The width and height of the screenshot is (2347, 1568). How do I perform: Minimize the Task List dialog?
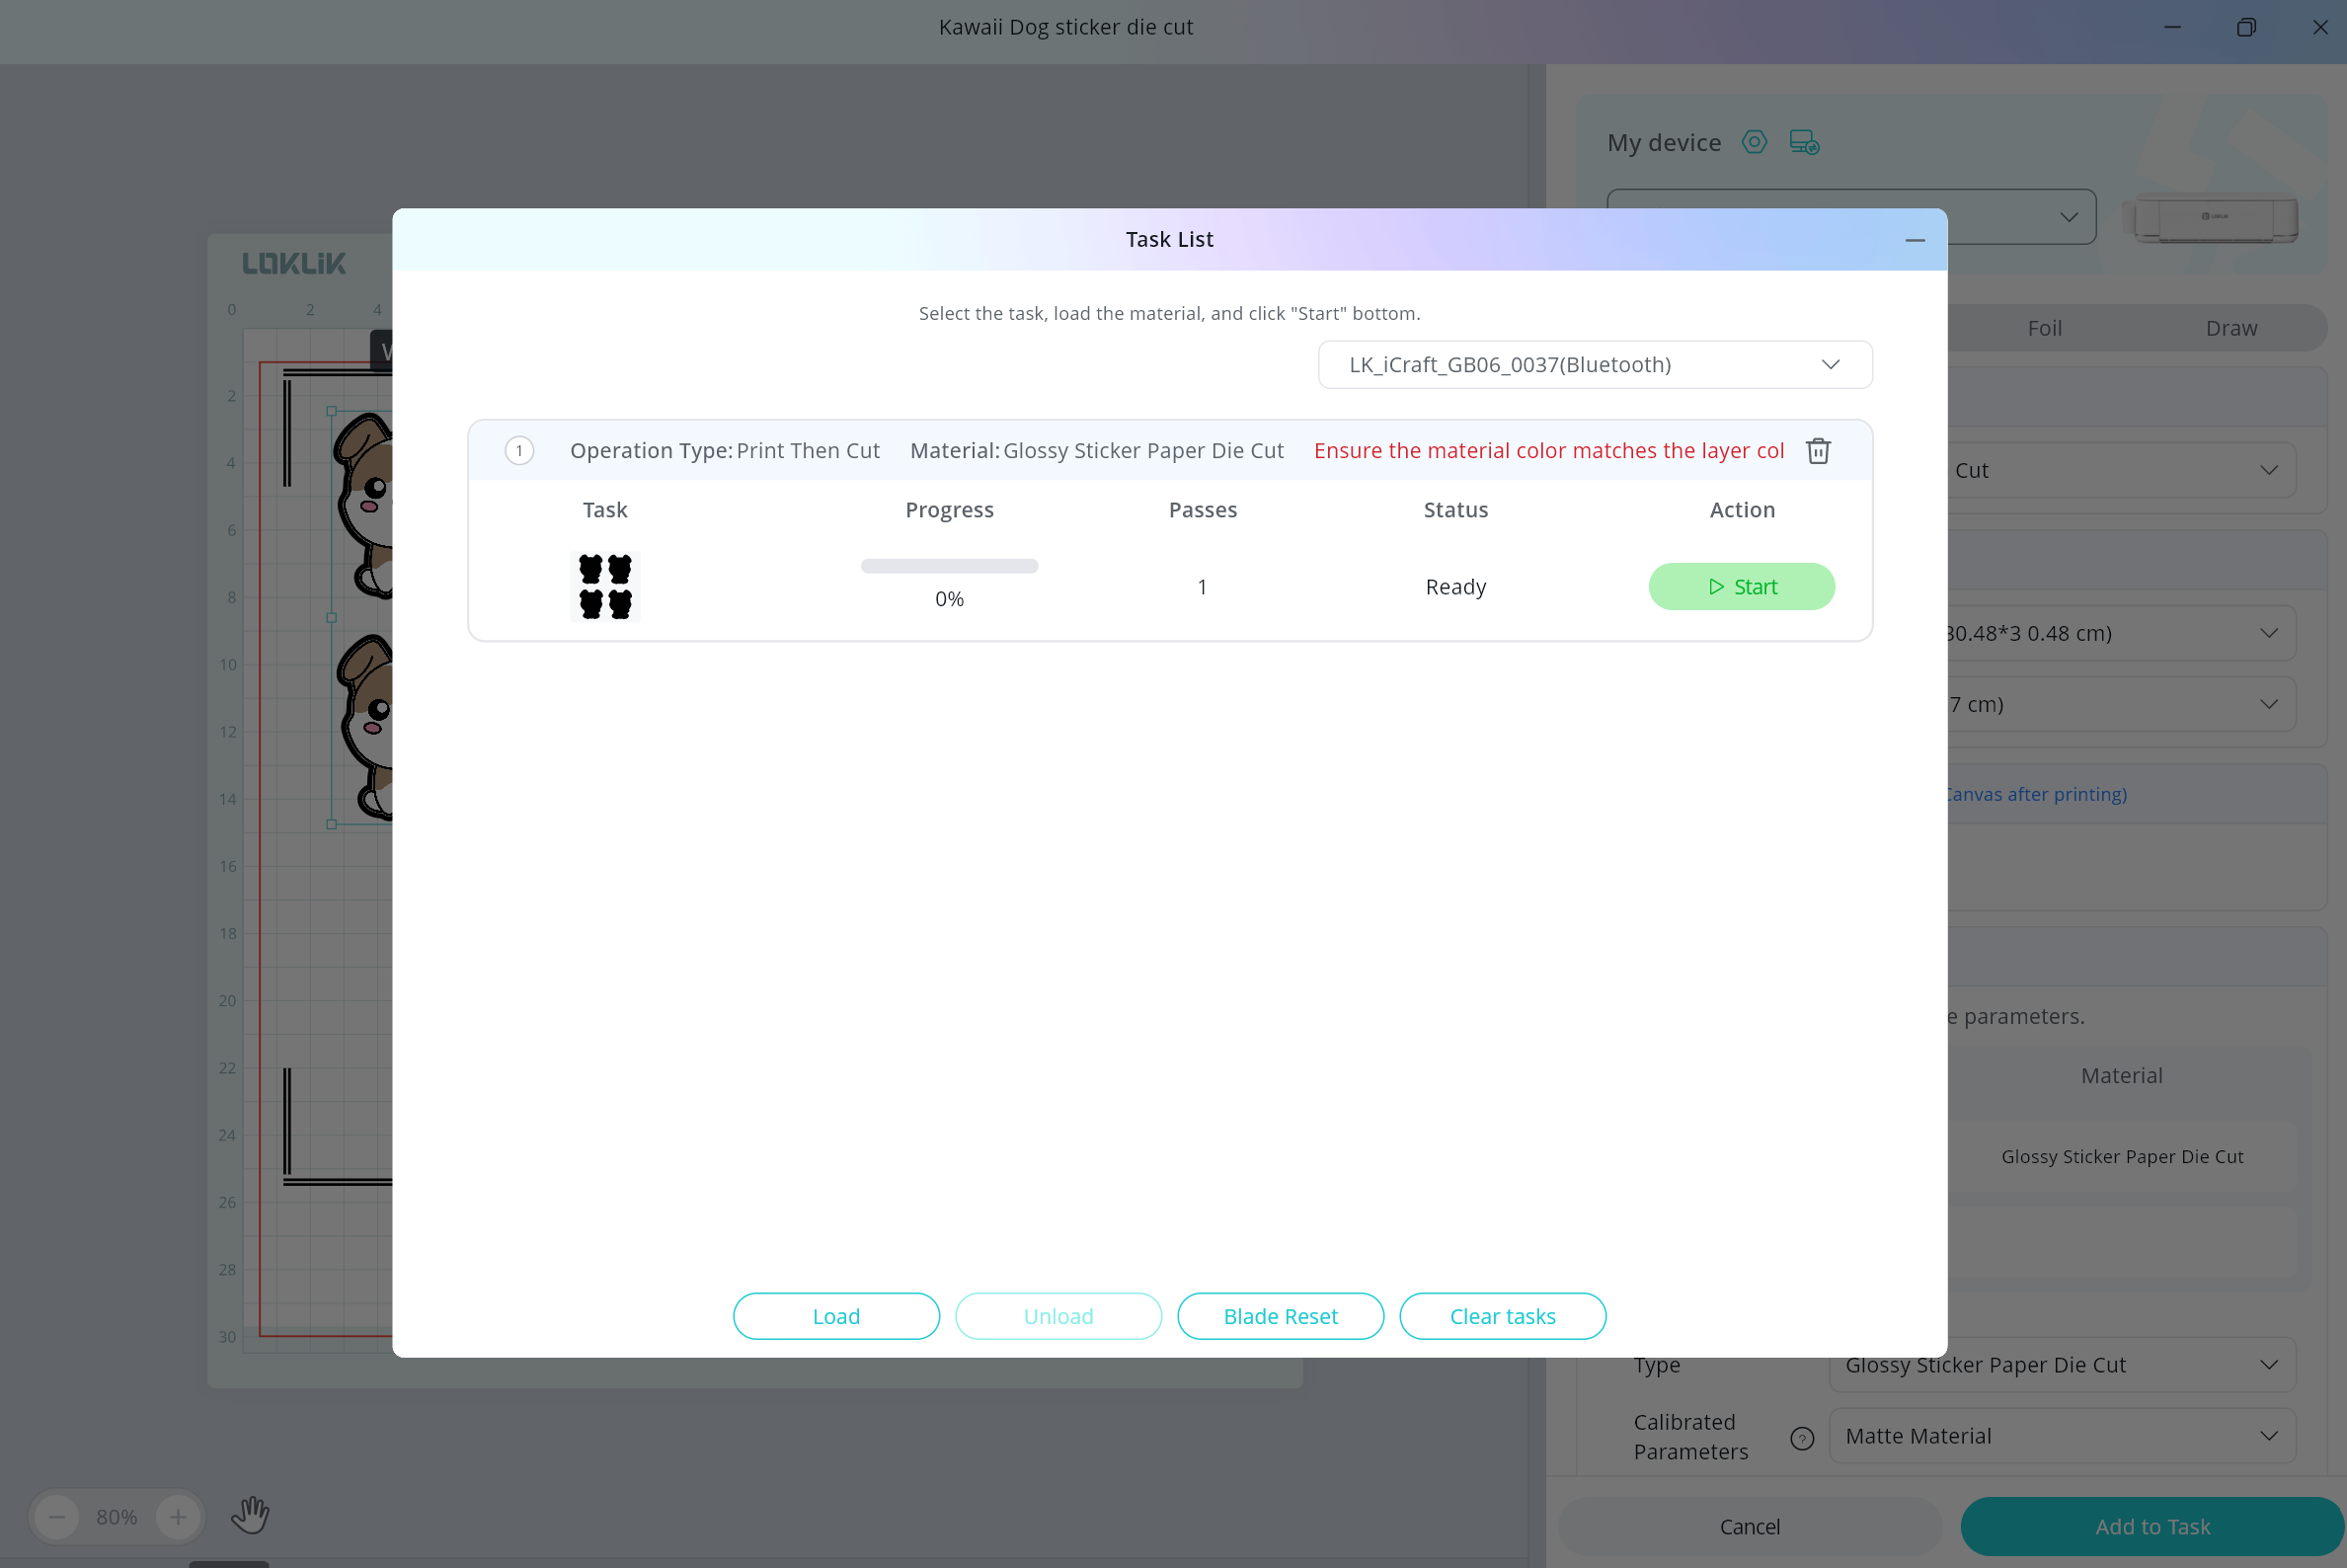point(1914,240)
